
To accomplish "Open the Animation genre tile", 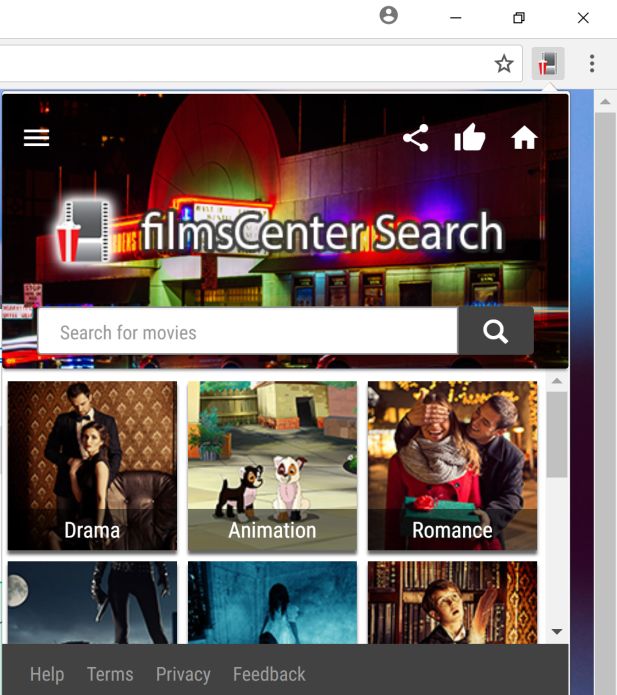I will click(272, 465).
